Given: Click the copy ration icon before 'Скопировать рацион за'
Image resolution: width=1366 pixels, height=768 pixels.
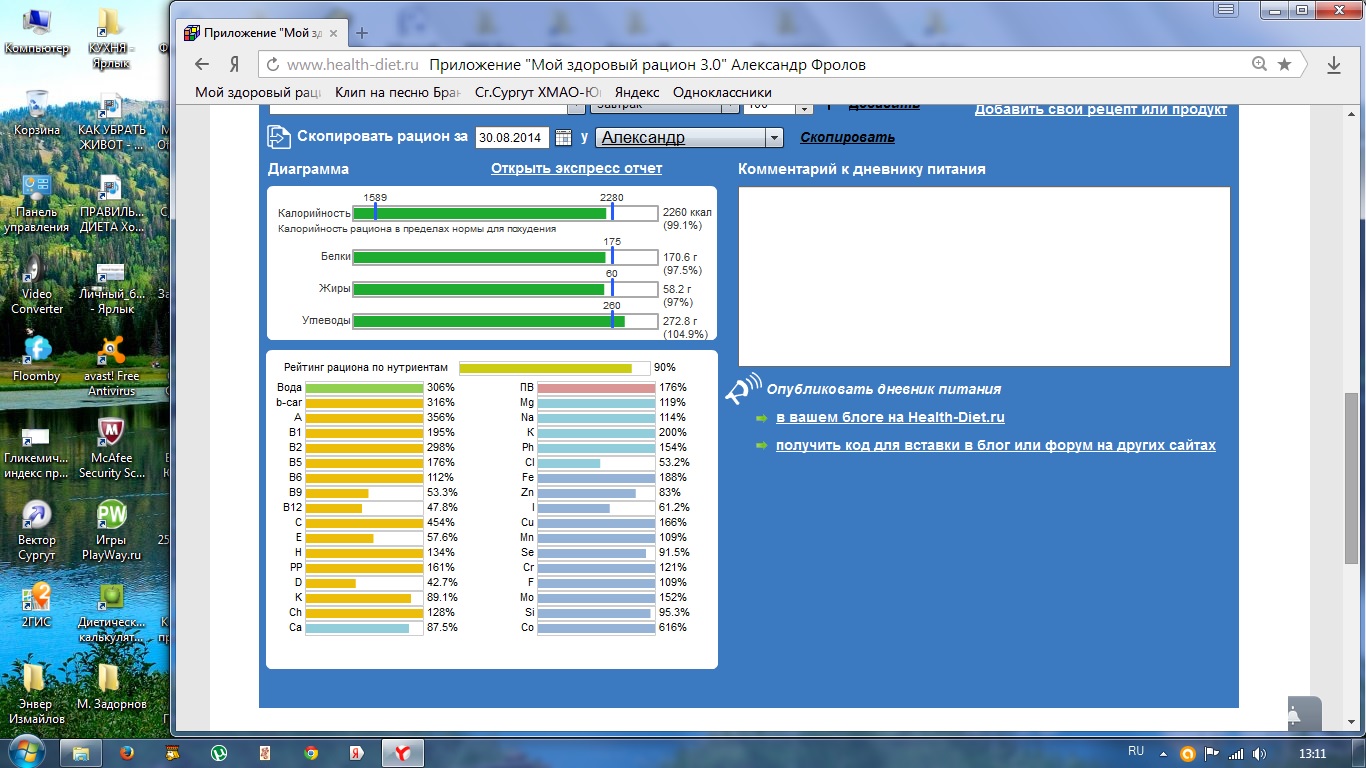Looking at the screenshot, I should (x=278, y=137).
